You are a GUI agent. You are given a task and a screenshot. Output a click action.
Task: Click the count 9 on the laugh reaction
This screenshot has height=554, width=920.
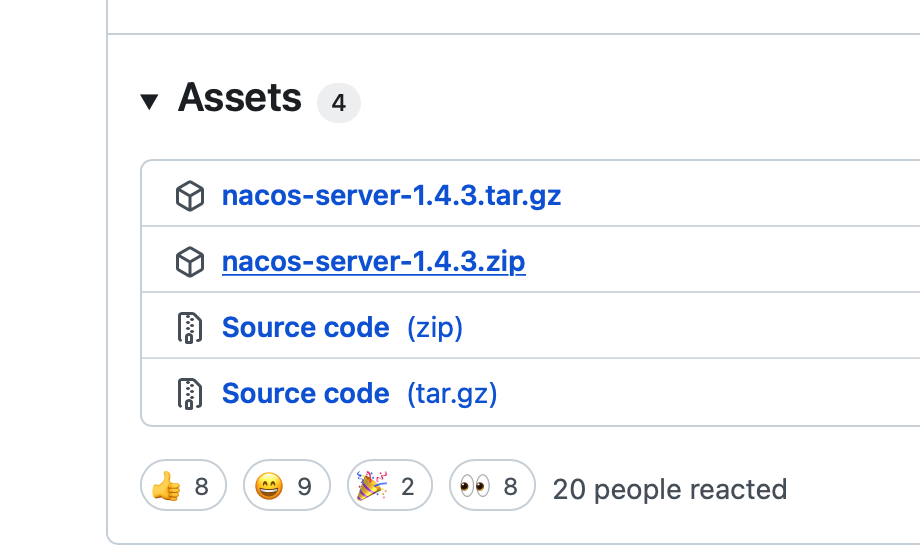coord(304,487)
